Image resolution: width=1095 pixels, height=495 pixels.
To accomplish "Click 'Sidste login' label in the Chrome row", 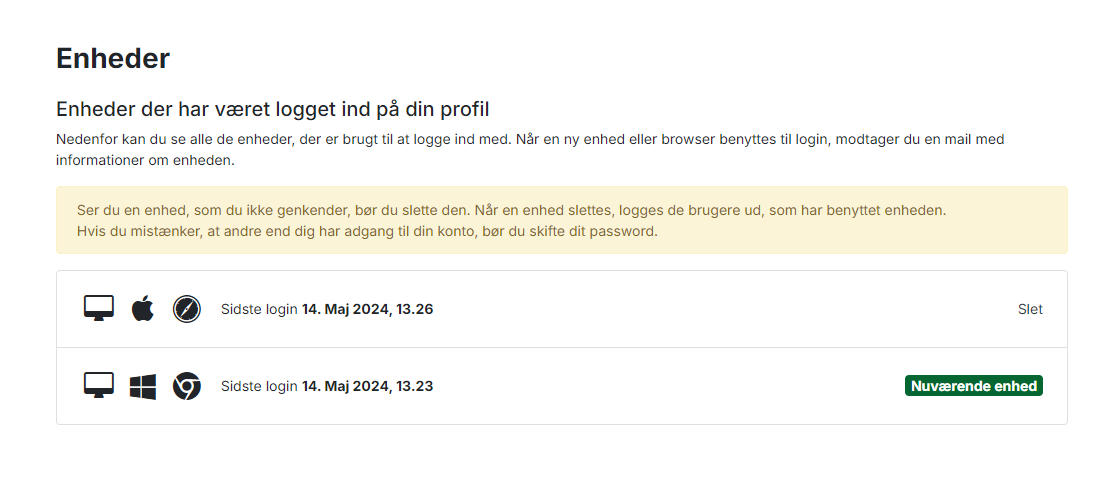I will tap(259, 386).
